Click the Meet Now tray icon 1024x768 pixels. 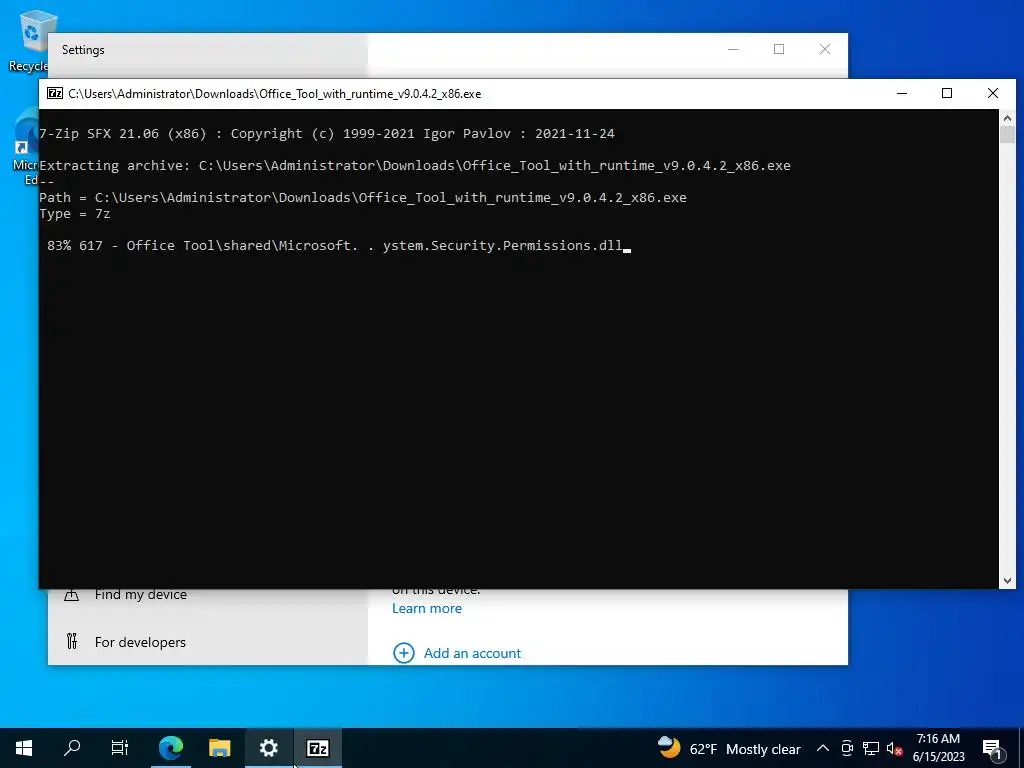(847, 748)
